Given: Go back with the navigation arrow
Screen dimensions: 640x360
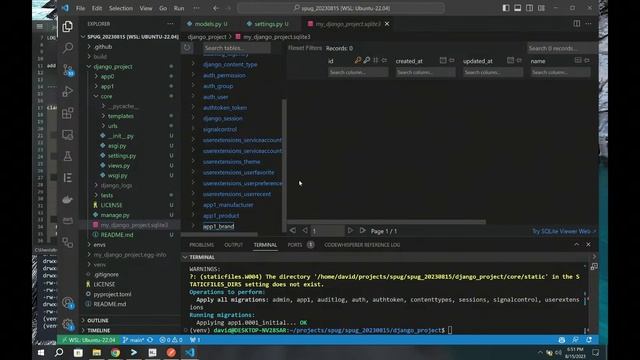Looking at the screenshot, I should 216,8.
